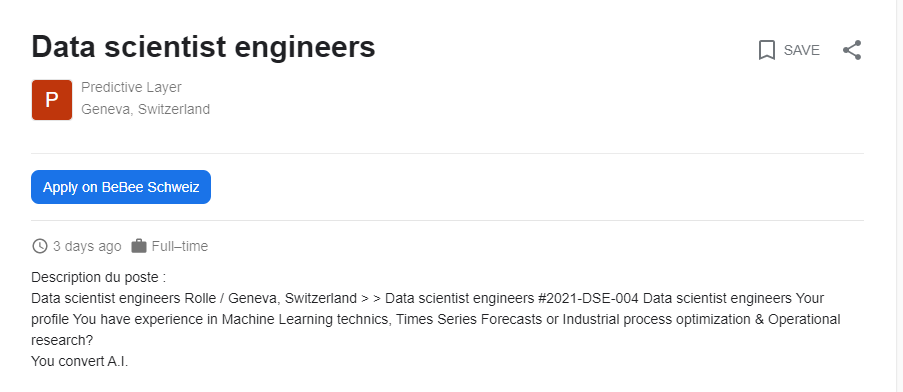Image resolution: width=903 pixels, height=392 pixels.
Task: Open the share icon menu
Action: 852,50
